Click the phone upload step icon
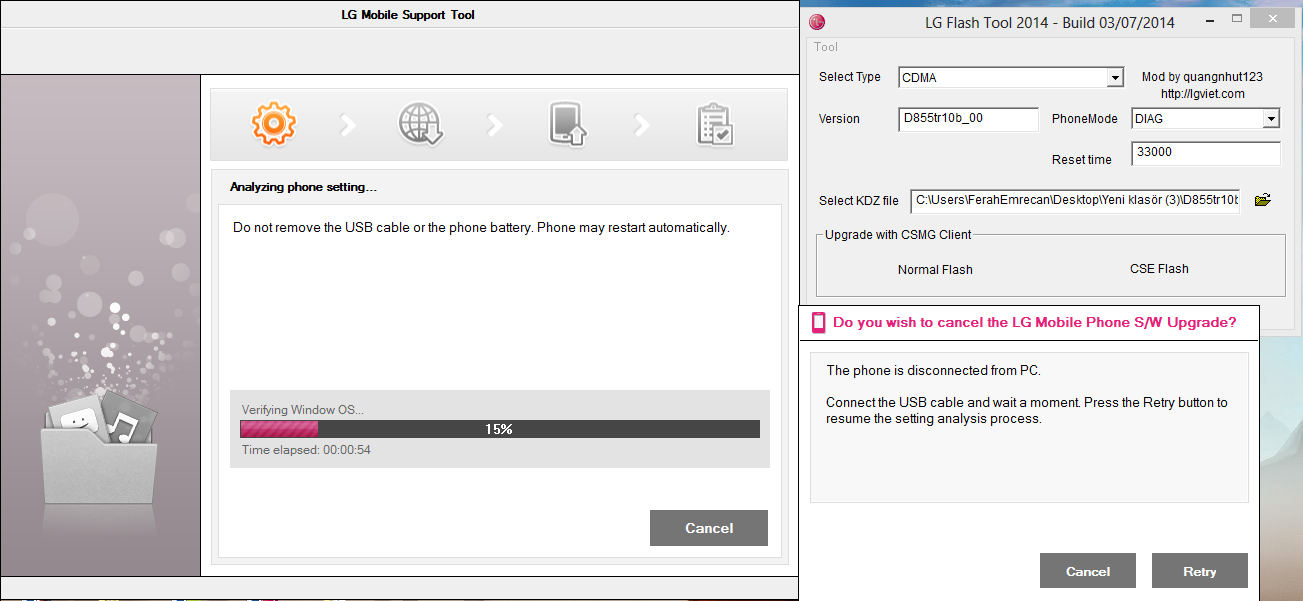1303x601 pixels. pos(567,125)
